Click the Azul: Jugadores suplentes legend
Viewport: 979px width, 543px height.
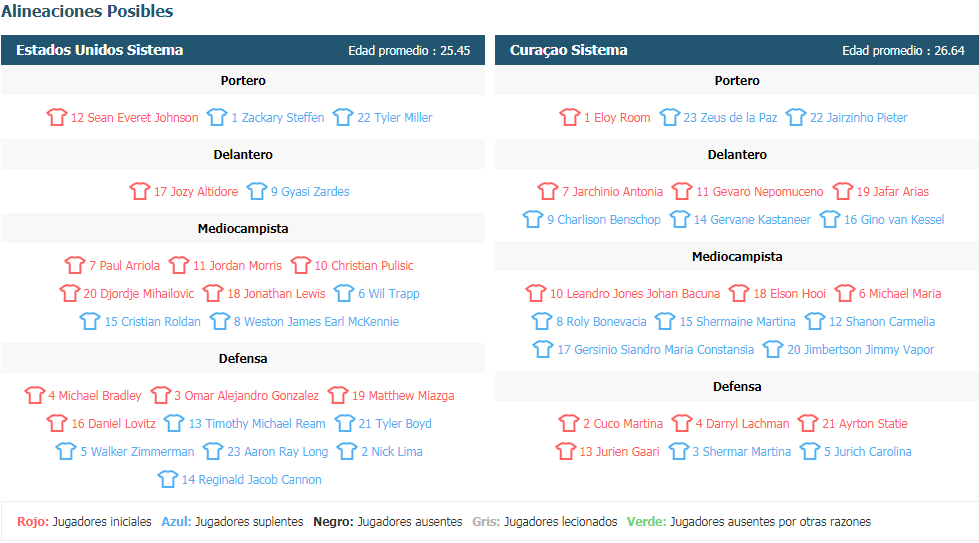[232, 522]
